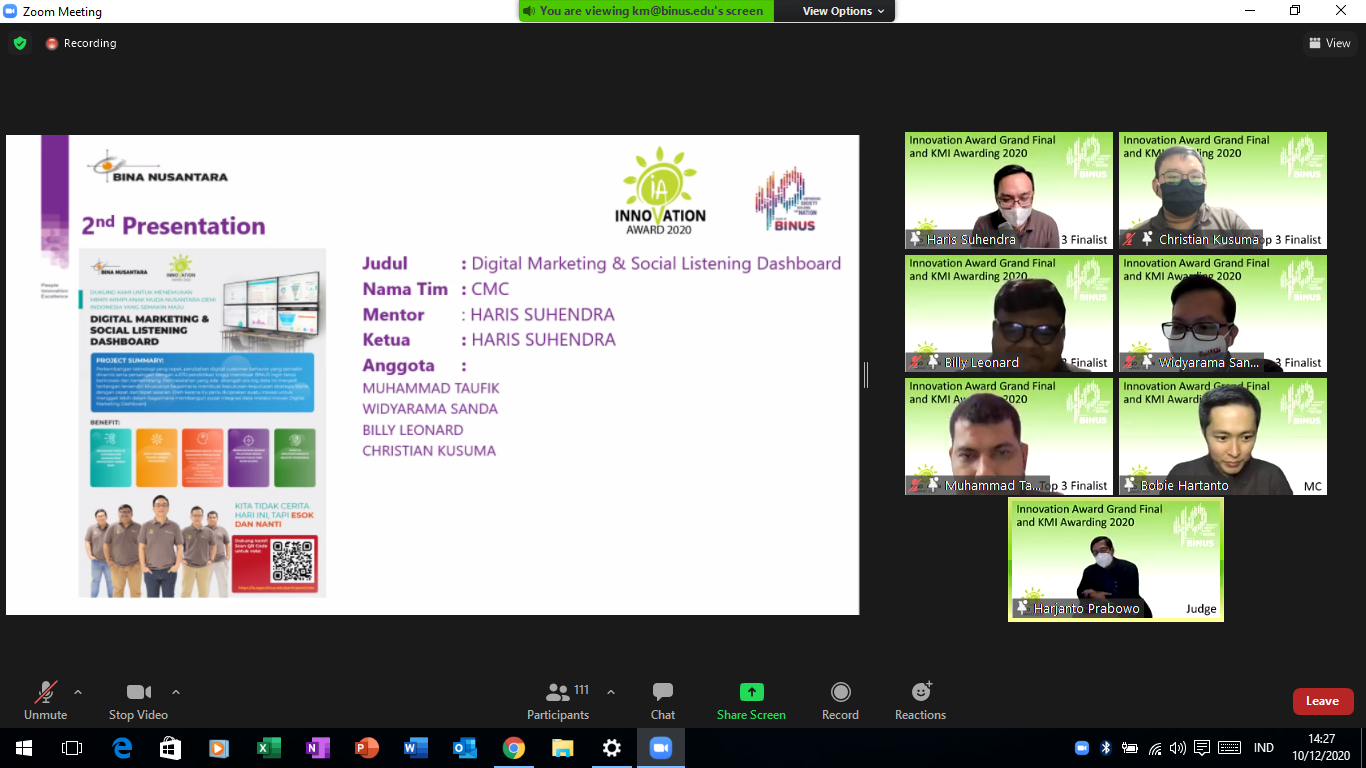The width and height of the screenshot is (1366, 768).
Task: Click the battery tray icon
Action: click(1130, 748)
